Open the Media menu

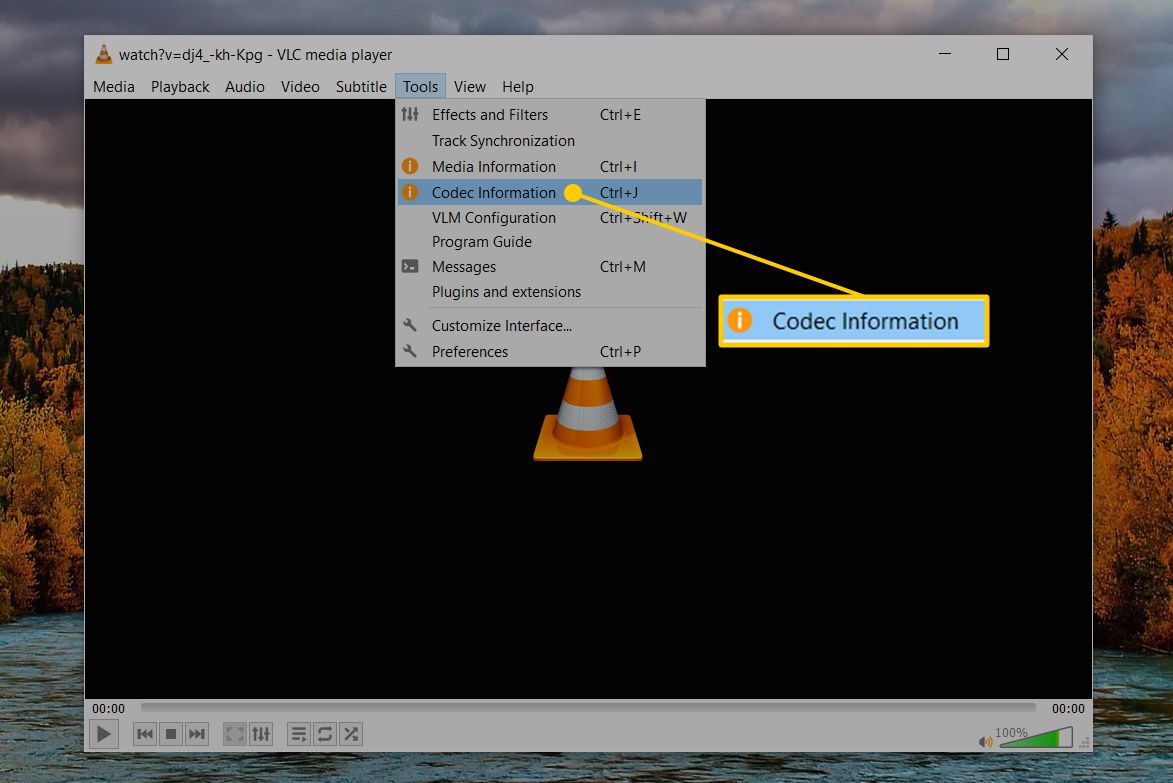(114, 87)
